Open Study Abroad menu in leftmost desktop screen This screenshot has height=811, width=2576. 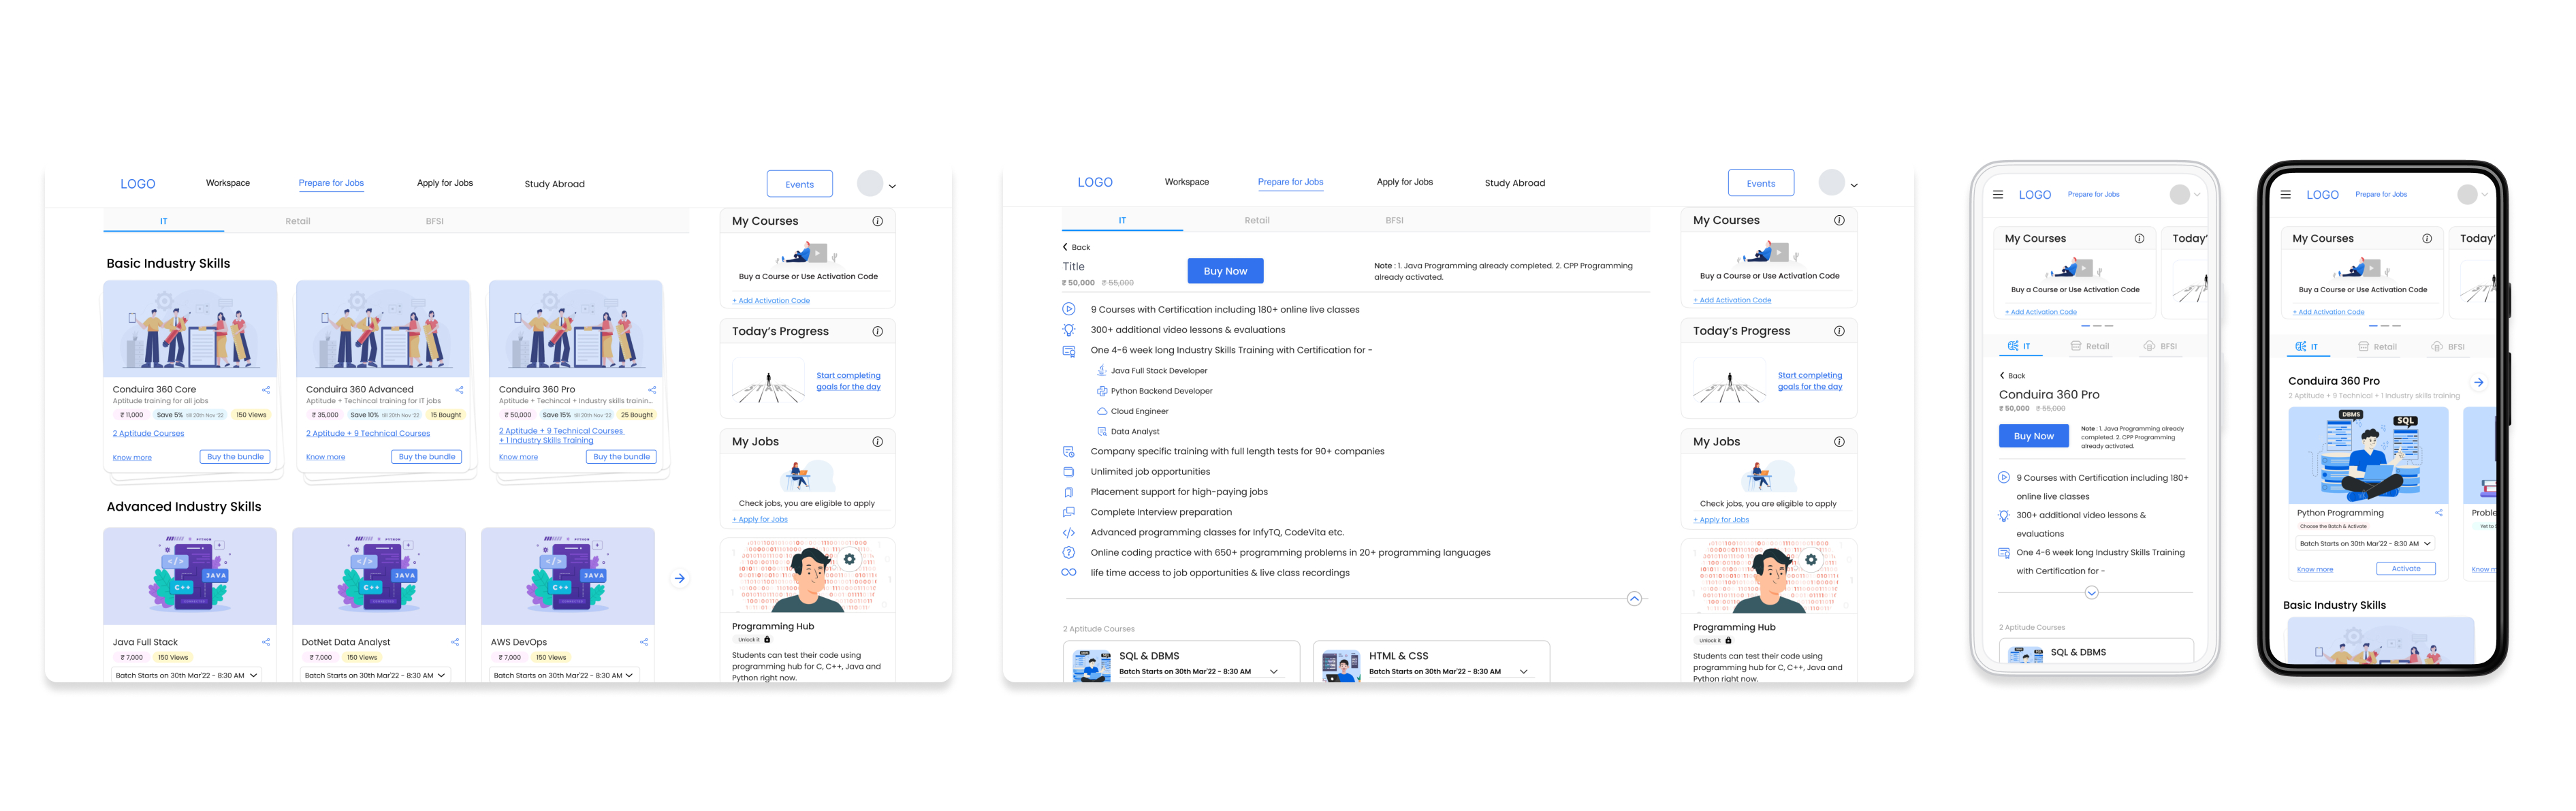tap(554, 184)
